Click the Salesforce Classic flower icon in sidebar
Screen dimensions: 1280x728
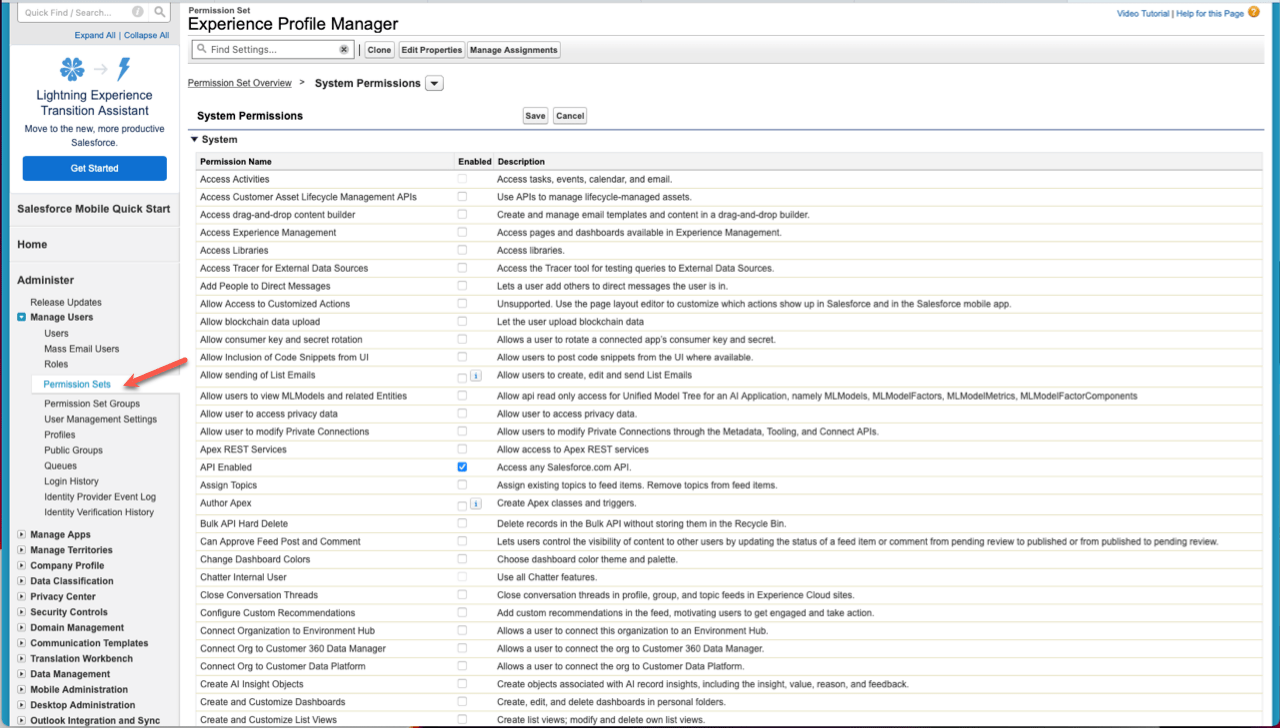point(73,69)
